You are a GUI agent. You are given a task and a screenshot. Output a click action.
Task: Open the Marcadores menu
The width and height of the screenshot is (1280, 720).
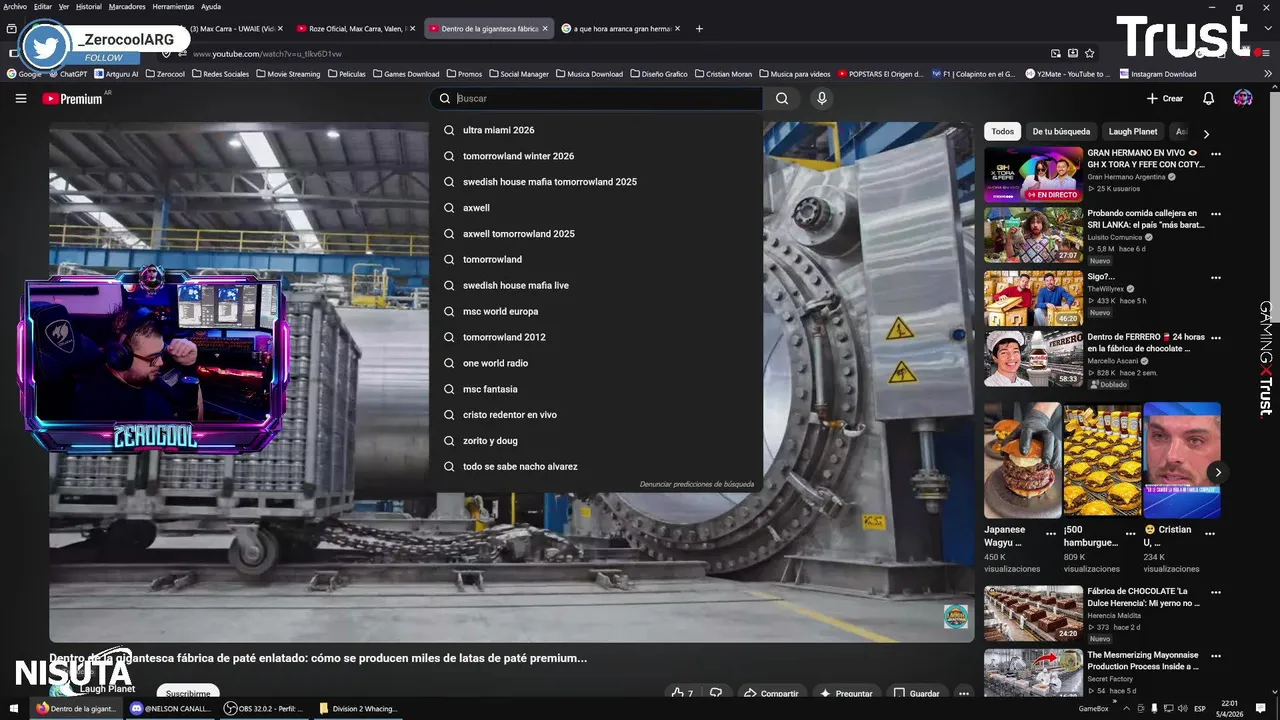click(127, 6)
